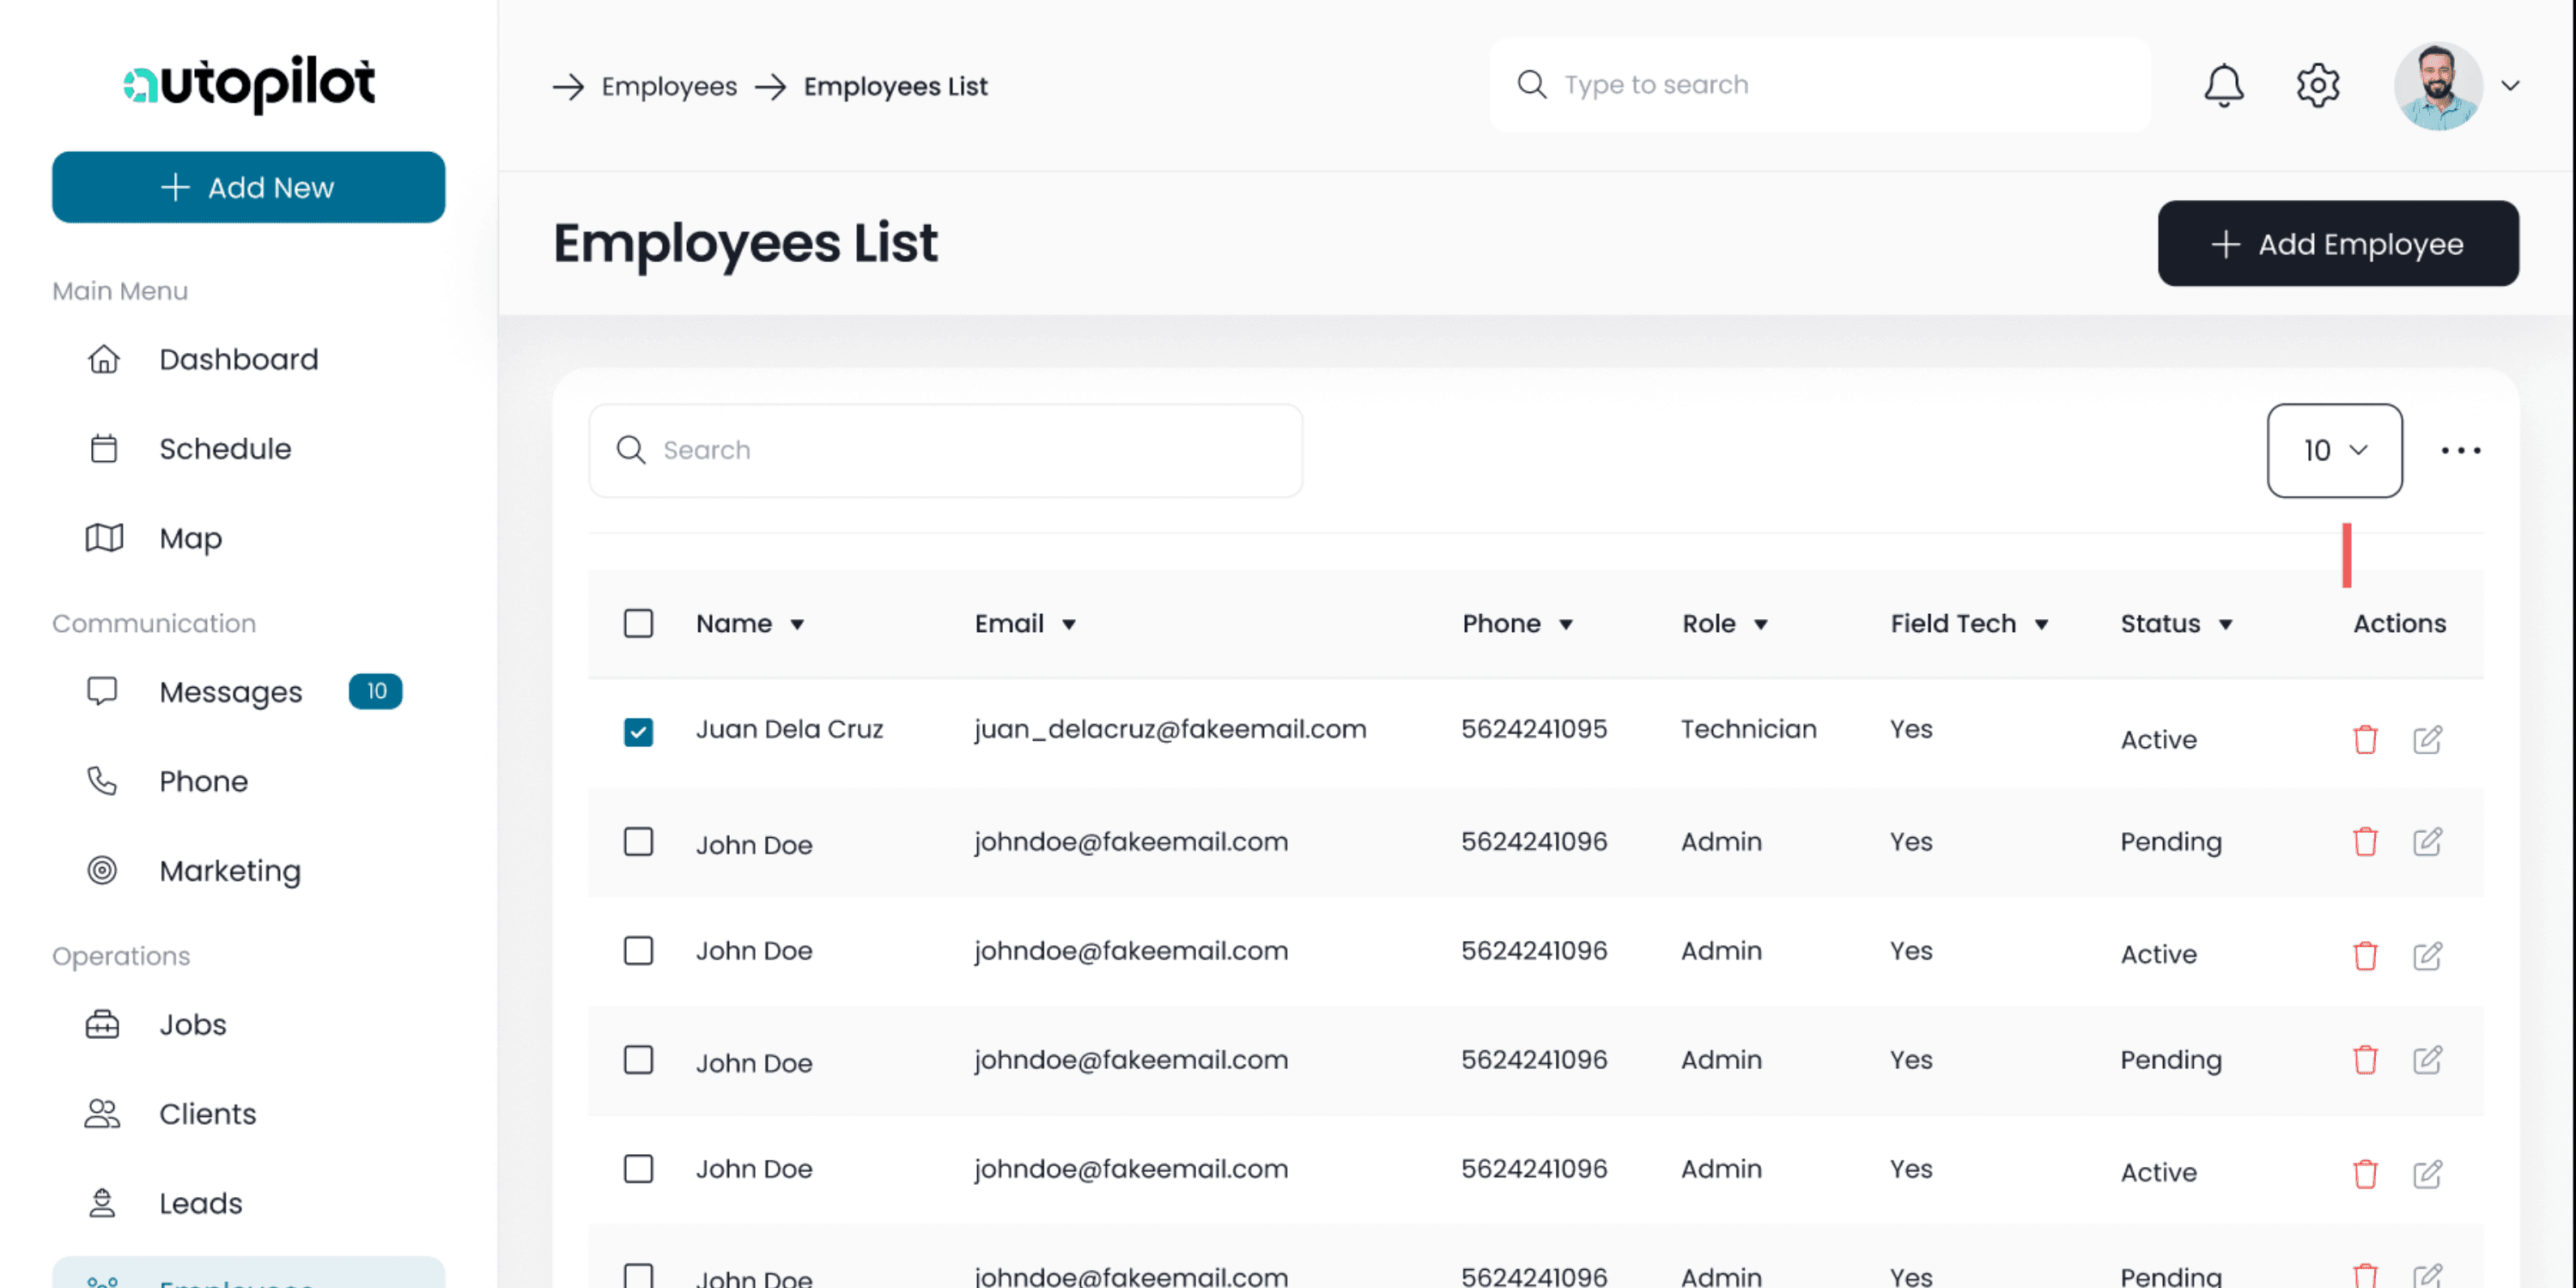Click the Juan Dela Cruz name
This screenshot has height=1288, width=2576.
tap(789, 729)
